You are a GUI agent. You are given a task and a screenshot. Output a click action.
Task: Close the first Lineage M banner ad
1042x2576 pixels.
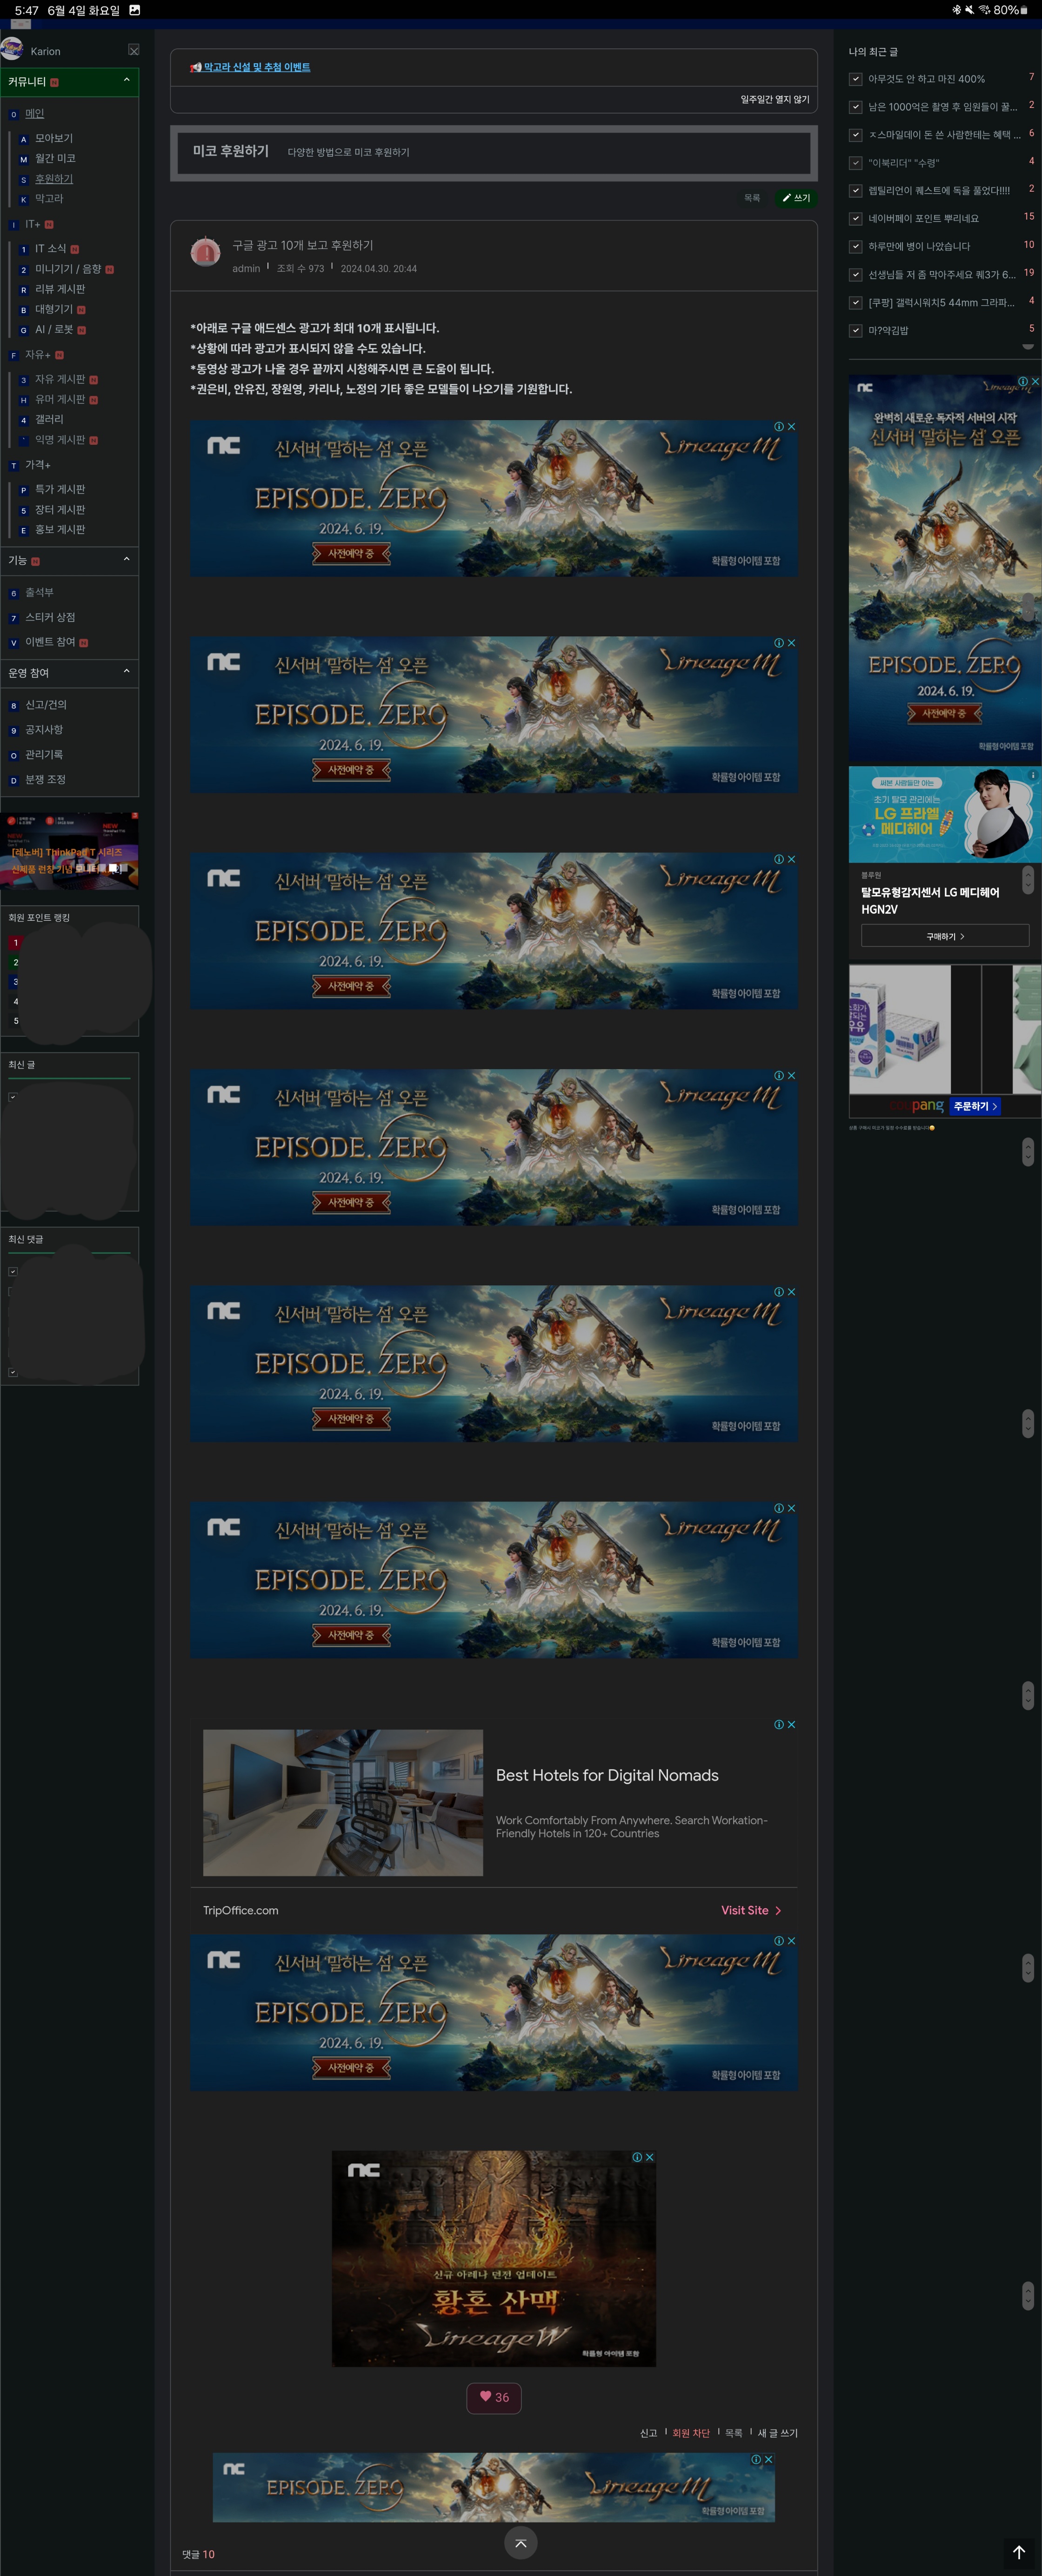tap(792, 427)
